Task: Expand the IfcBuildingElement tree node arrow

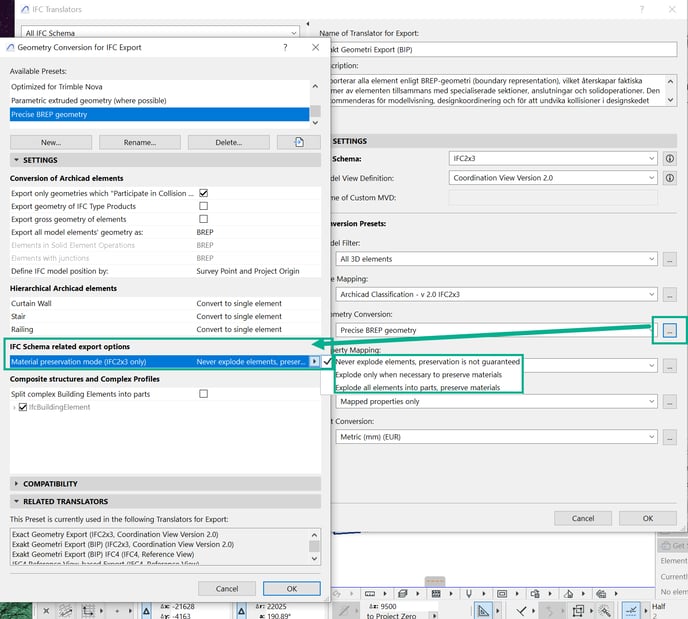Action: pos(14,408)
